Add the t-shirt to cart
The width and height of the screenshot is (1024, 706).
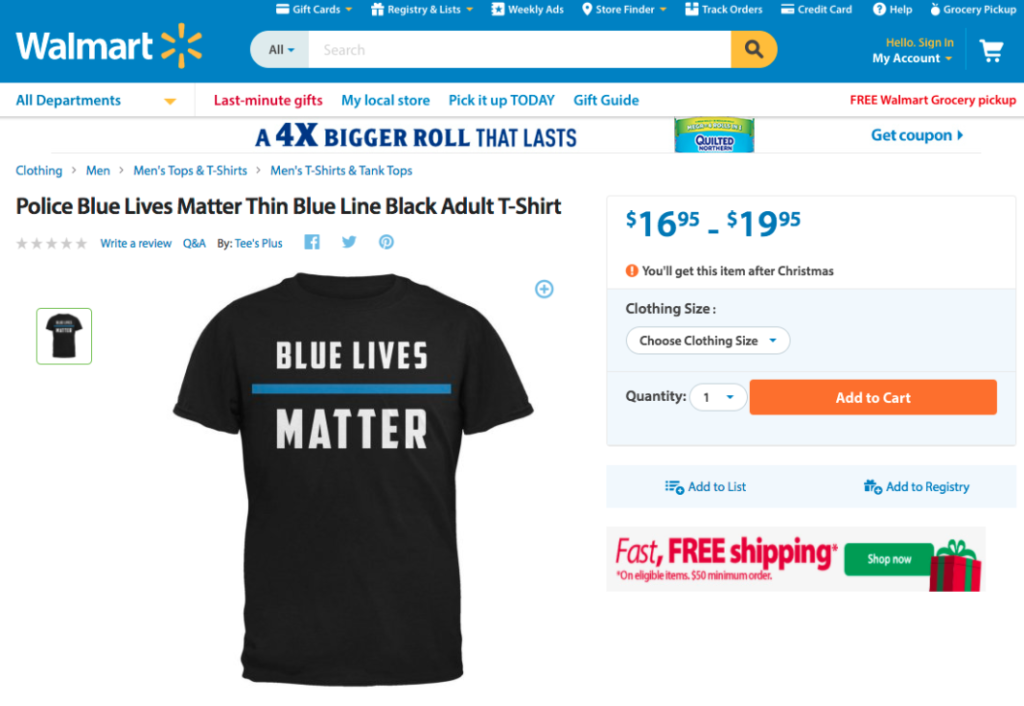coord(873,397)
